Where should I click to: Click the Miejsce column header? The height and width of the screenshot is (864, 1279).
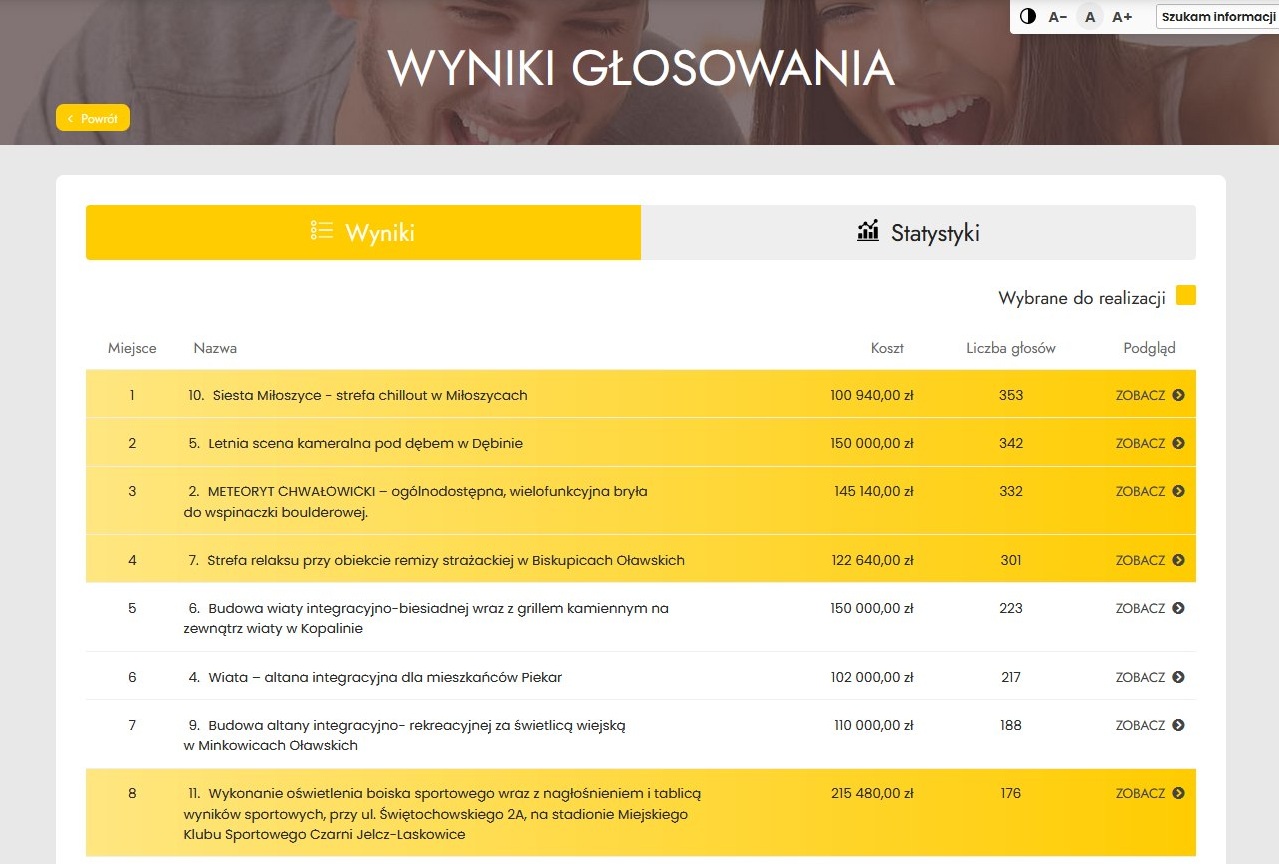[x=132, y=348]
